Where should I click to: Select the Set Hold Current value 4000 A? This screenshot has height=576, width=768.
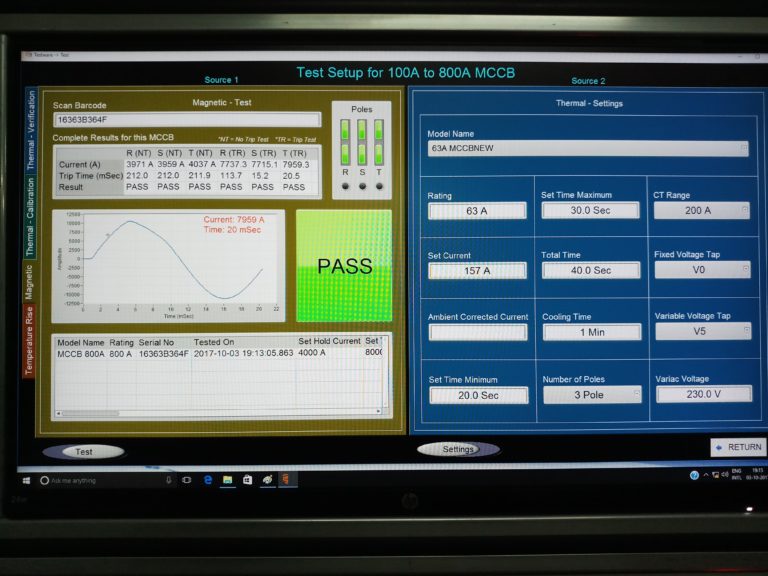pos(312,353)
